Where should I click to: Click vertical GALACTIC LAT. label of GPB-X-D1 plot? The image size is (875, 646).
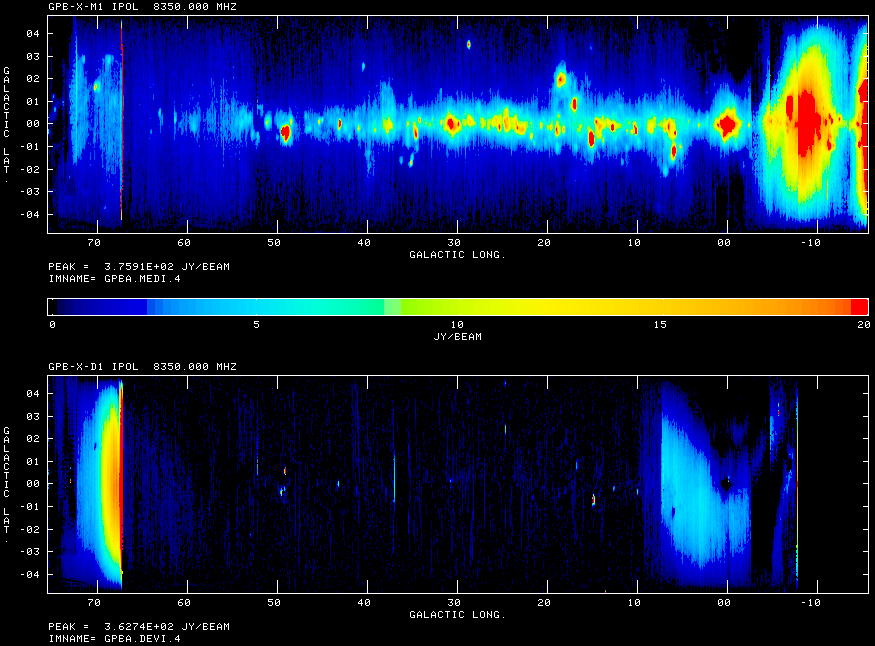pyautogui.click(x=7, y=485)
